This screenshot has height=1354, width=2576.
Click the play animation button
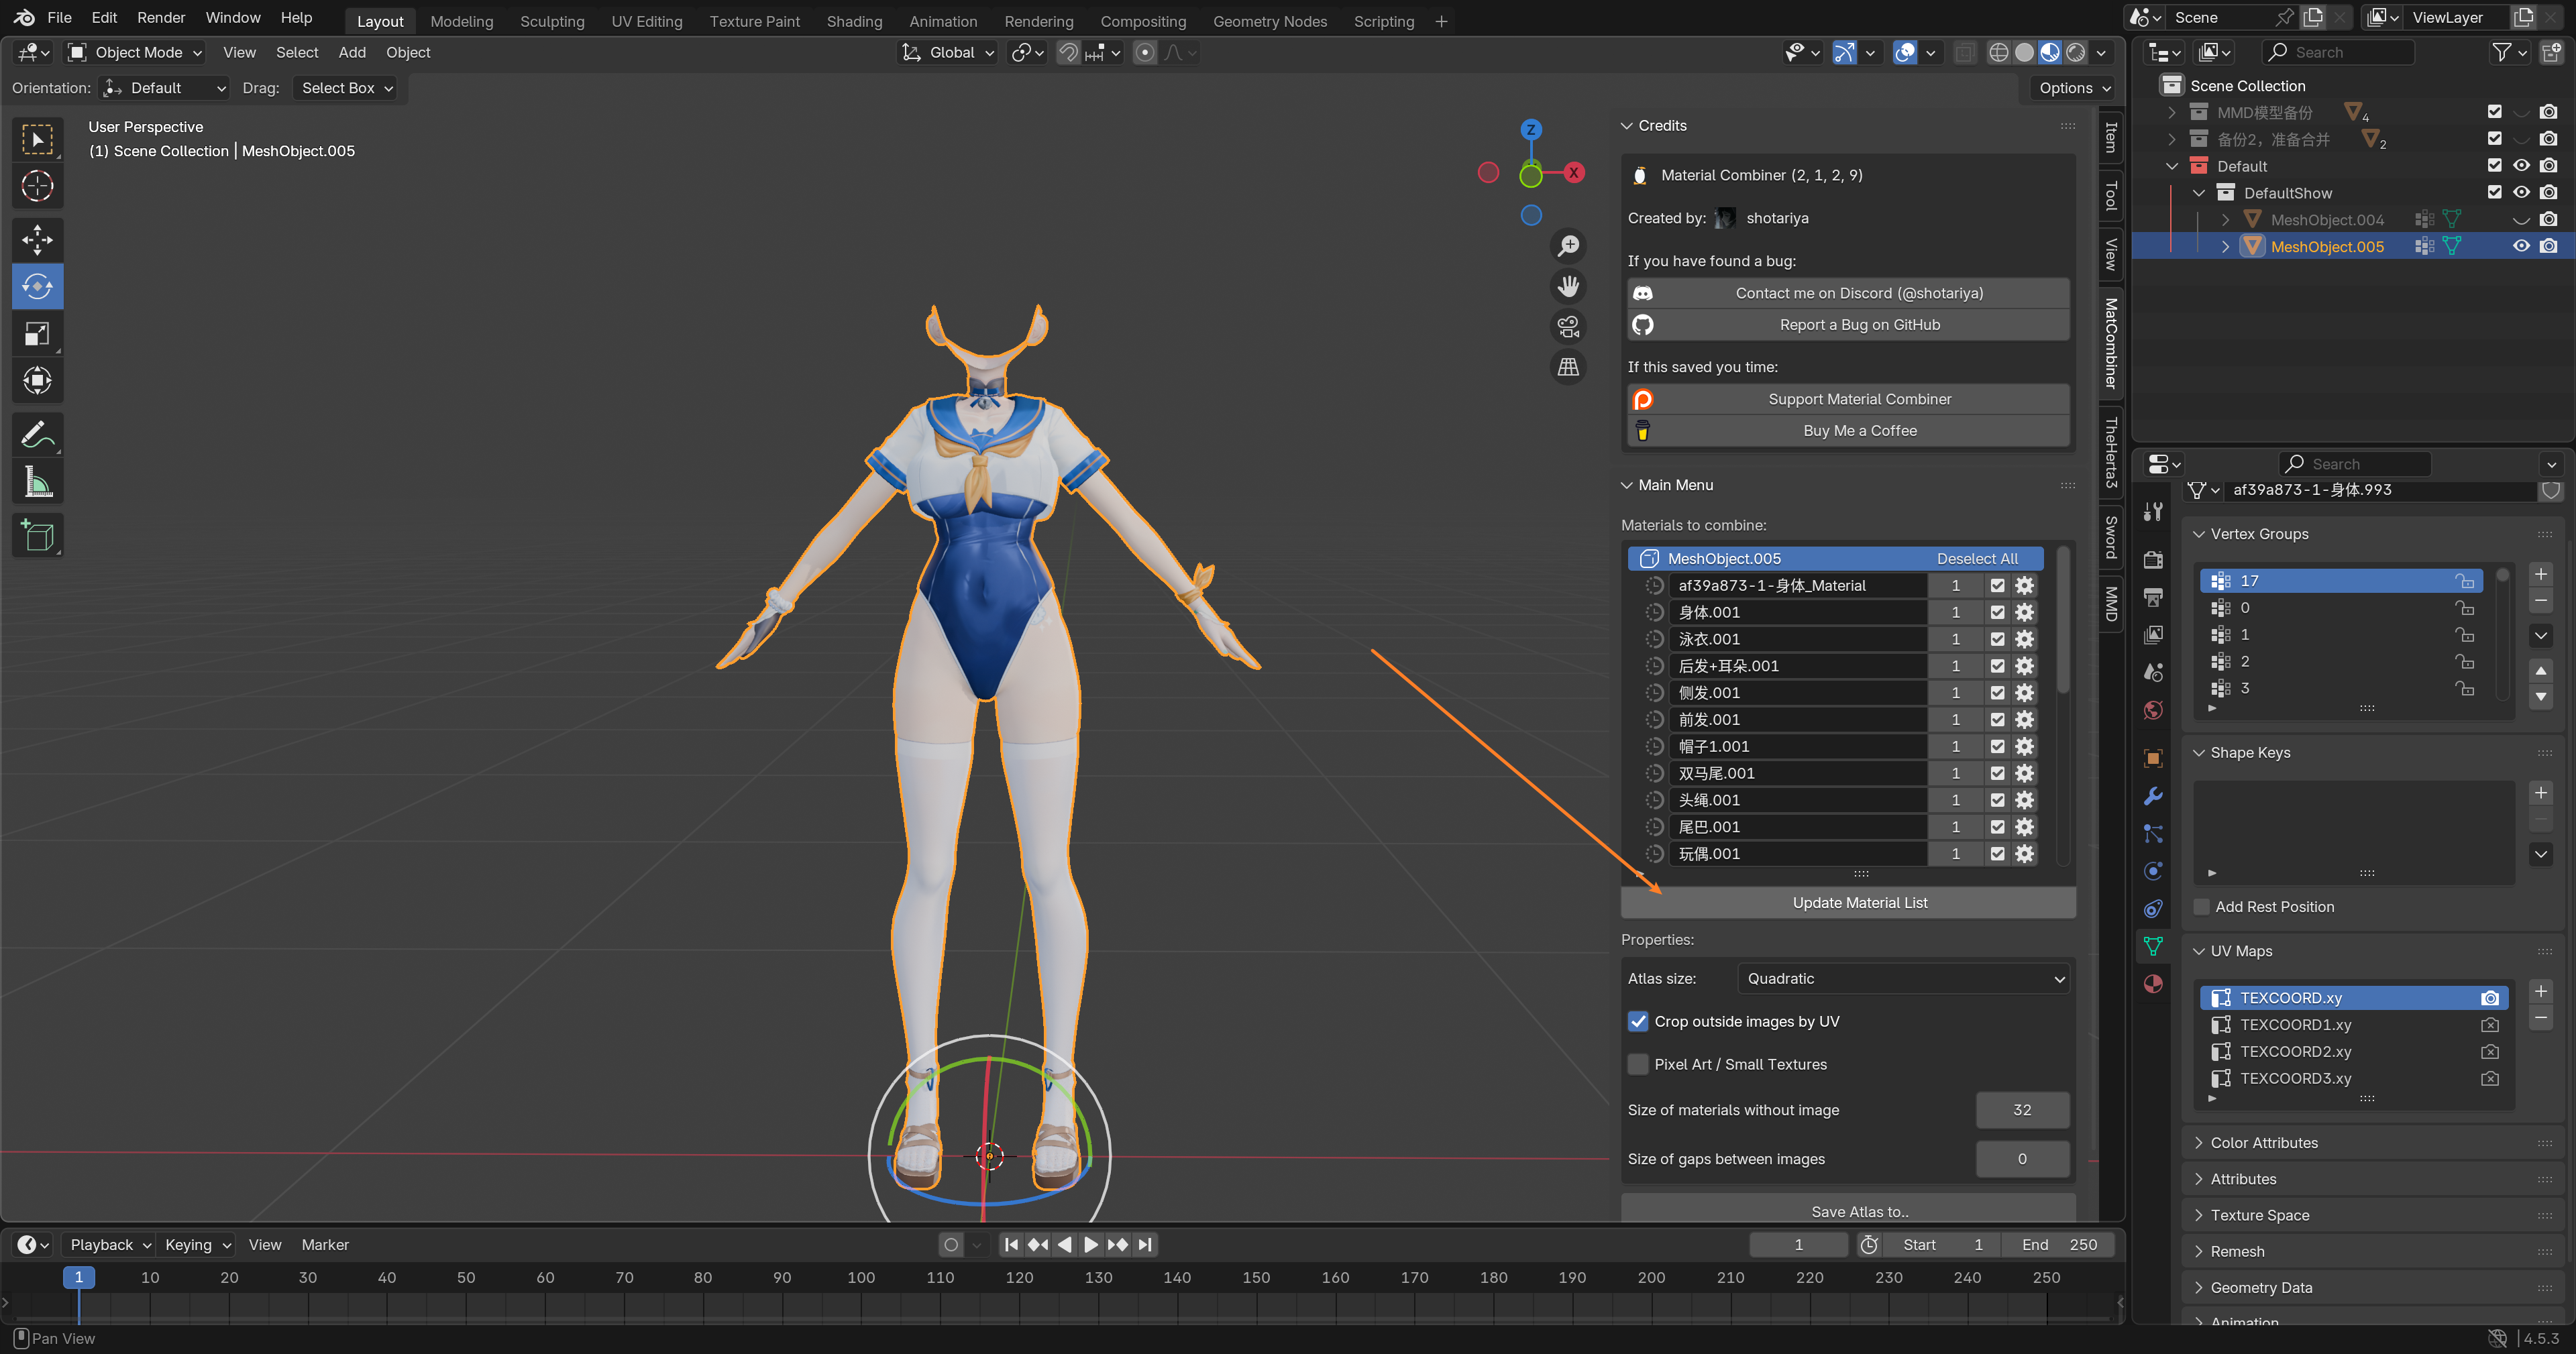(1090, 1244)
